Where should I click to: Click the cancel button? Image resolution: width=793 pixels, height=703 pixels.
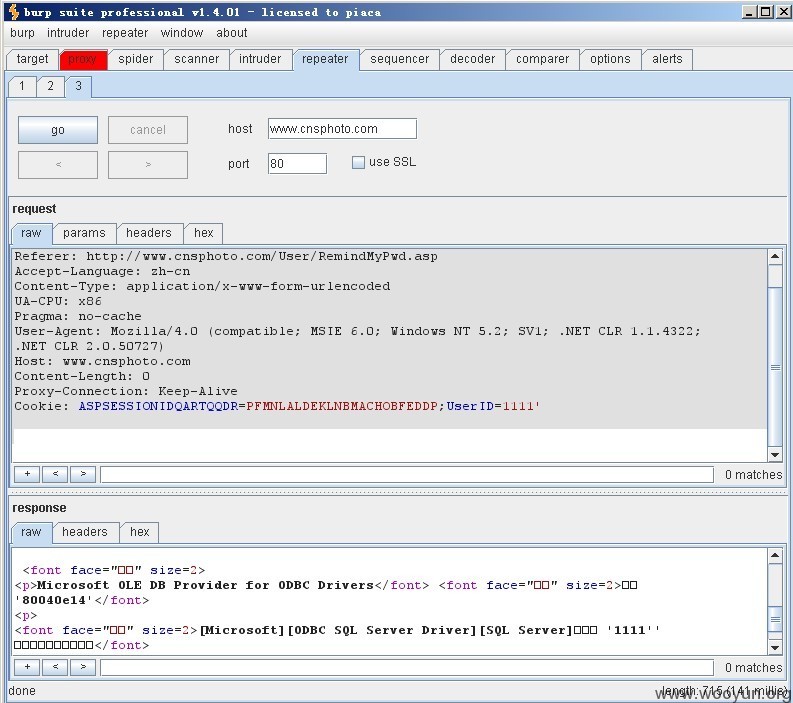click(148, 130)
